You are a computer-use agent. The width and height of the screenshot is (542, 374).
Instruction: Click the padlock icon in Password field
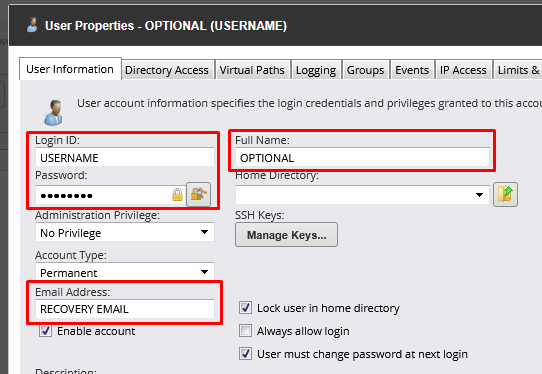[x=177, y=195]
